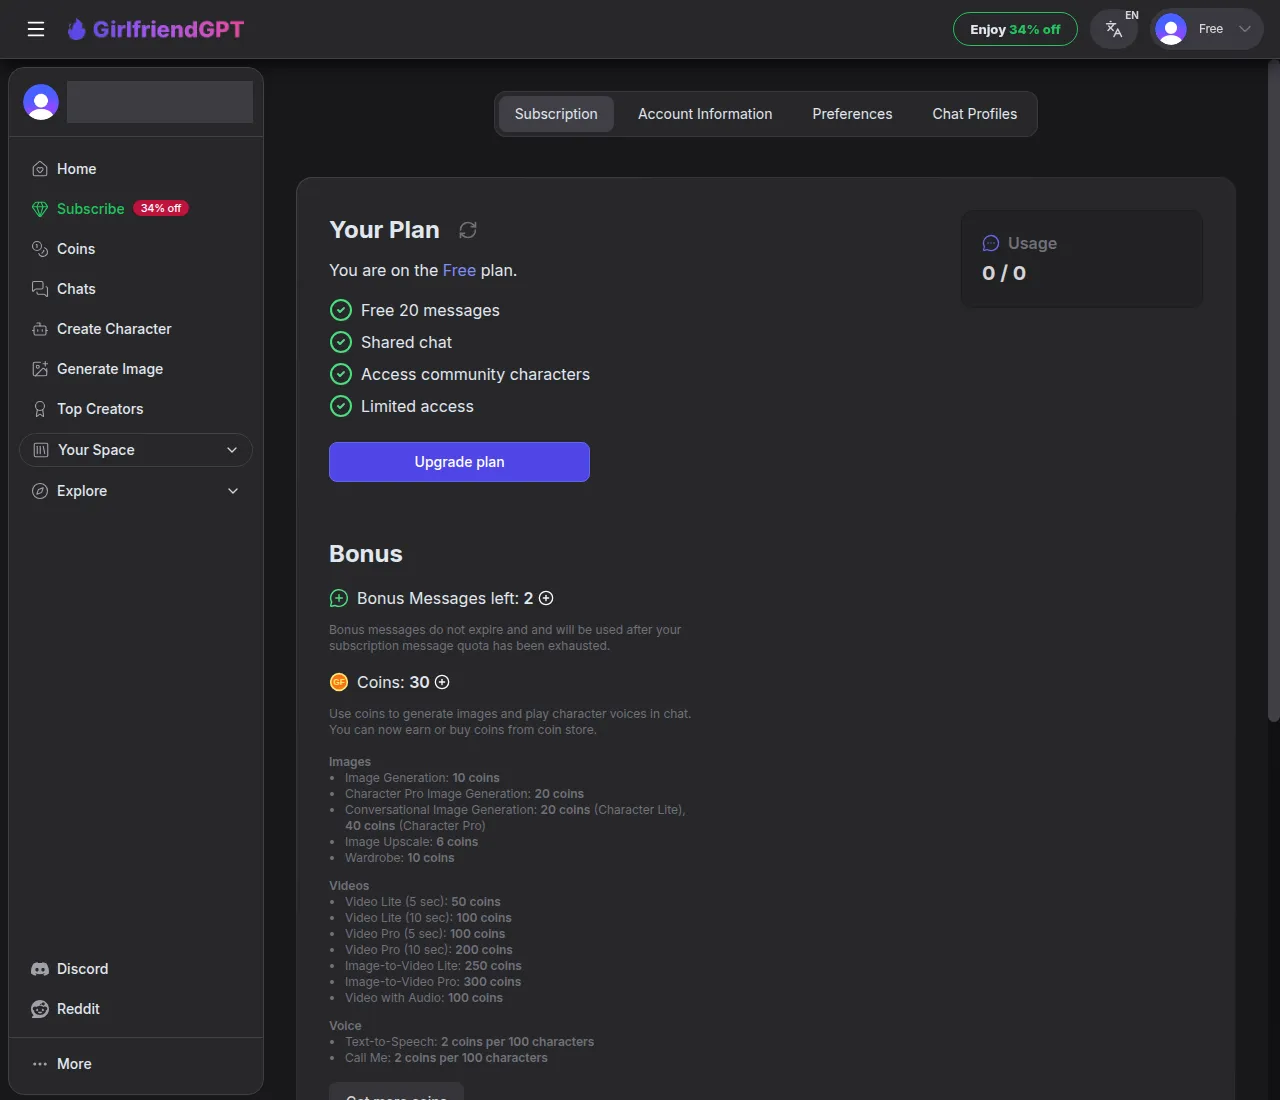This screenshot has width=1280, height=1100.
Task: Expand the Your Space section
Action: coord(136,450)
